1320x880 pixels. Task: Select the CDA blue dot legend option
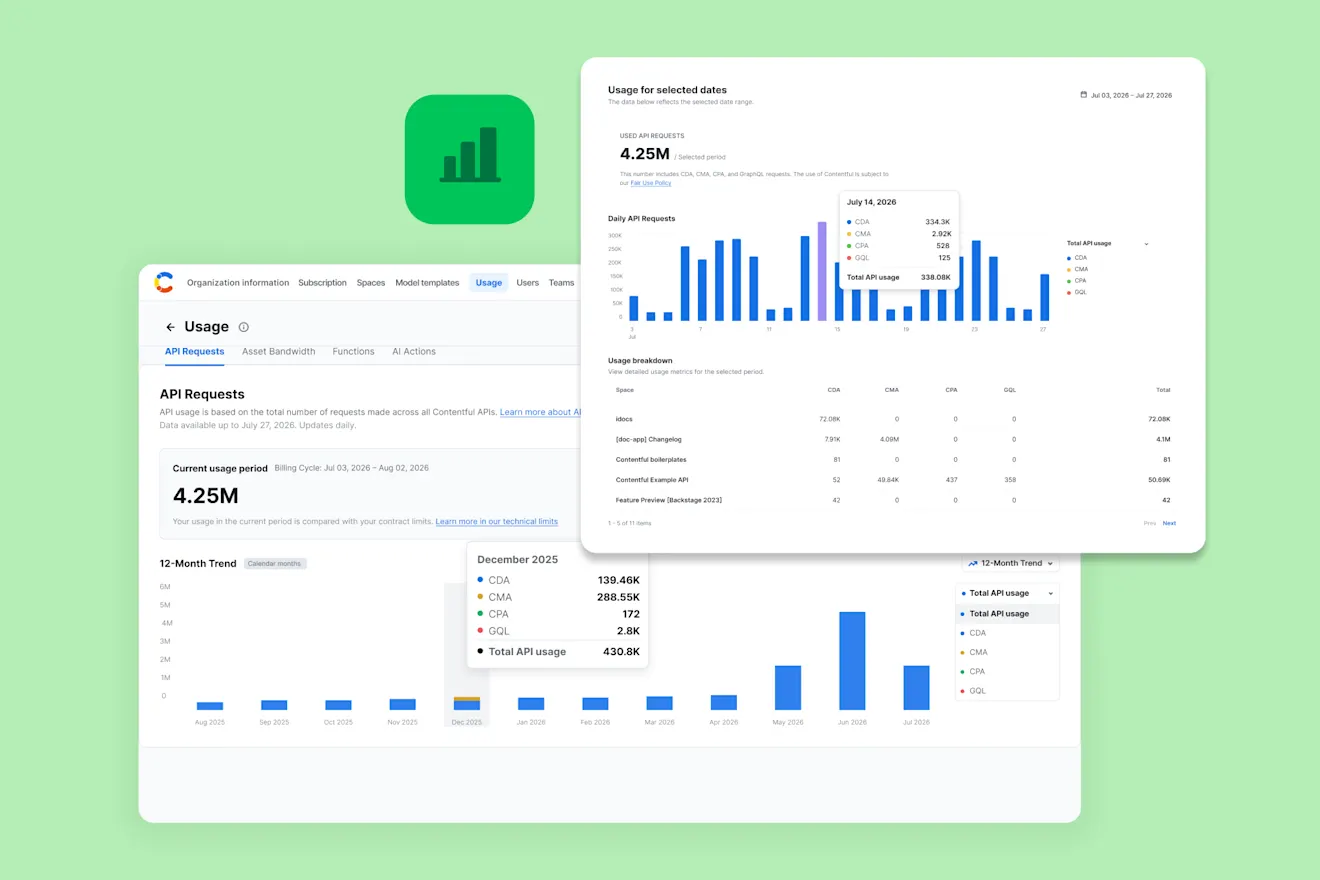click(x=1076, y=258)
